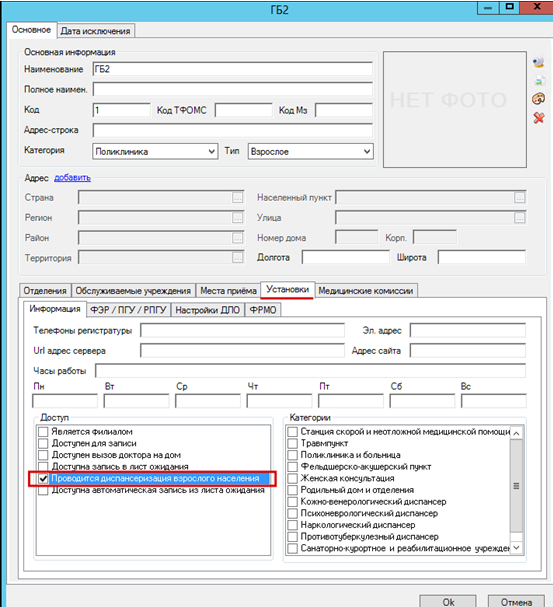The width and height of the screenshot is (553, 607).
Task: Click the Широта input field
Action: click(482, 257)
